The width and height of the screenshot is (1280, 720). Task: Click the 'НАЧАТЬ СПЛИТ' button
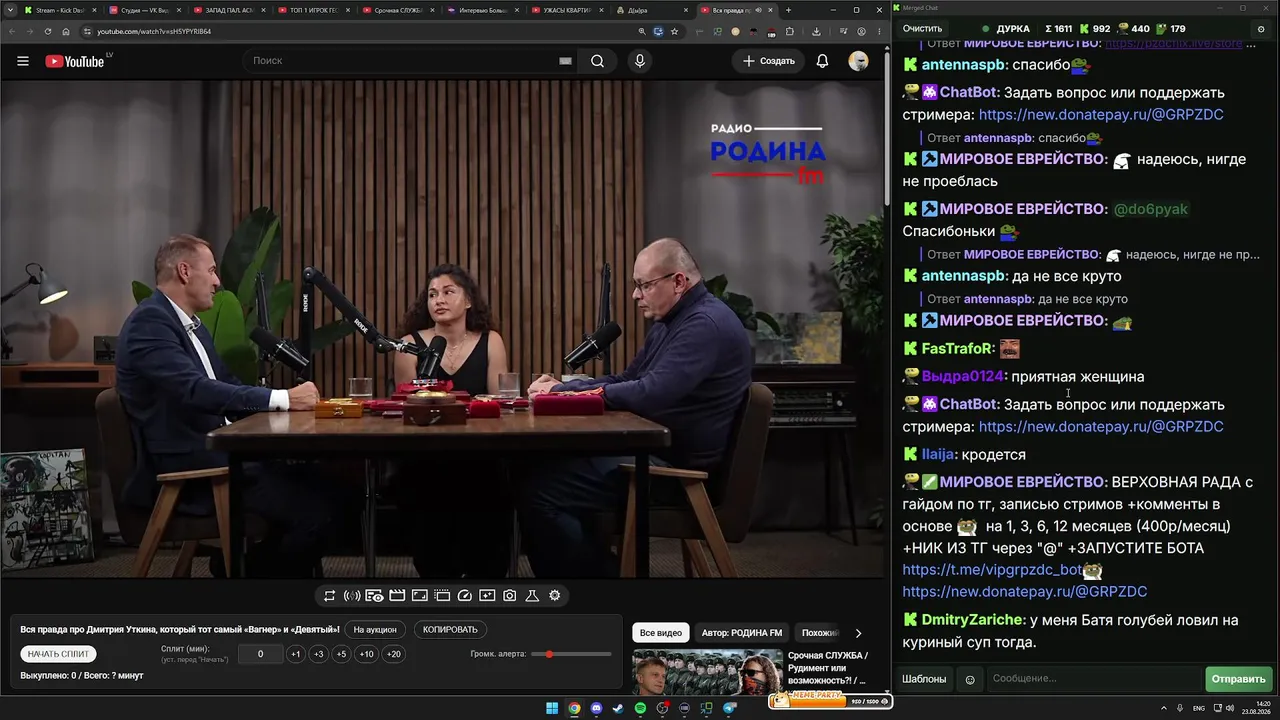pyautogui.click(x=59, y=654)
